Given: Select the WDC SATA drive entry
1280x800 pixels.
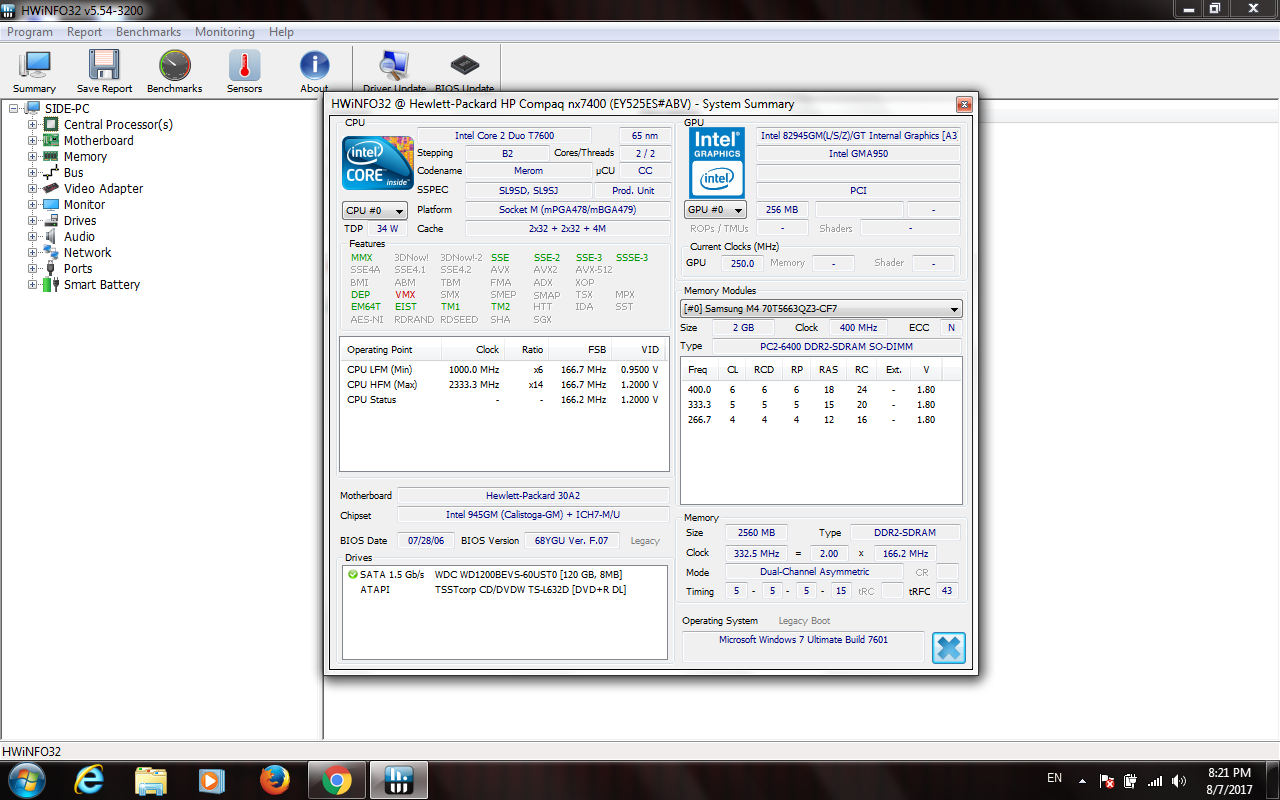Looking at the screenshot, I should (x=528, y=575).
